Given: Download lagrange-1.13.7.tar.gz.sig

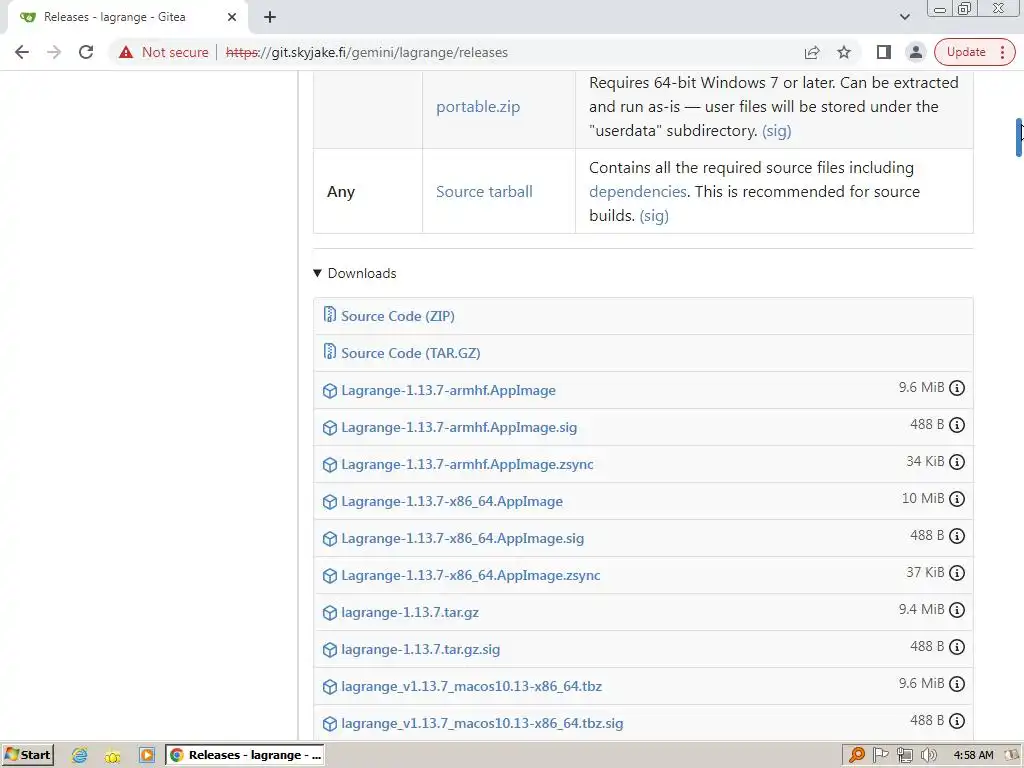Looking at the screenshot, I should point(421,649).
